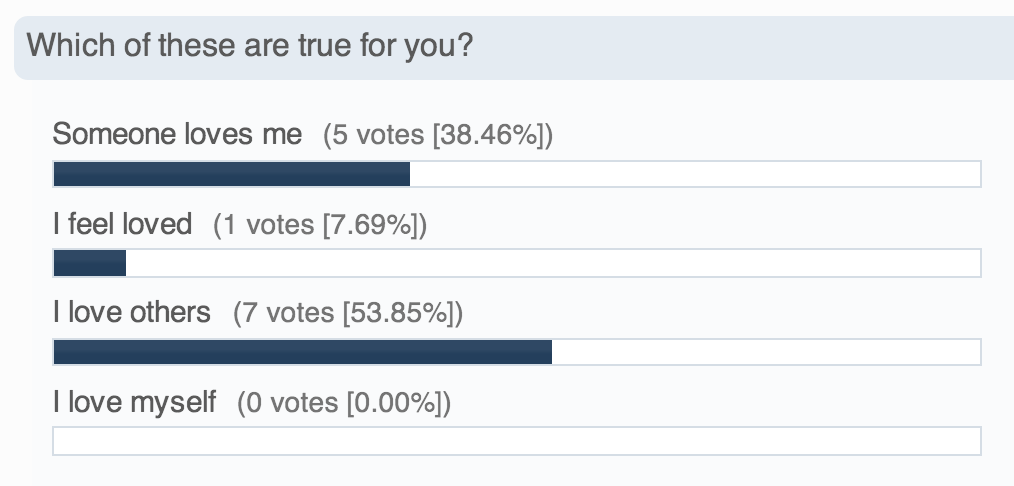
Task: Click the empty 'I love myself' result bar
Action: tap(517, 441)
